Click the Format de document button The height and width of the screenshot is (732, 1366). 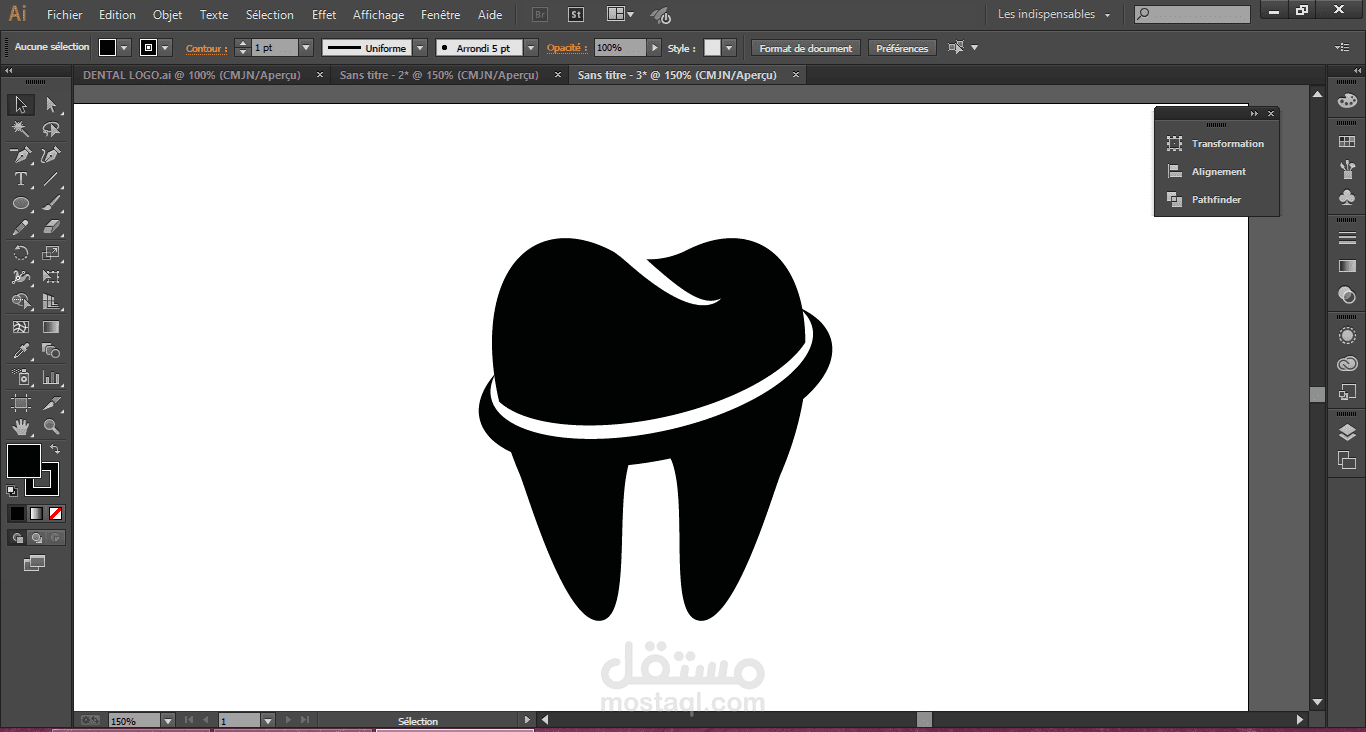pos(805,48)
